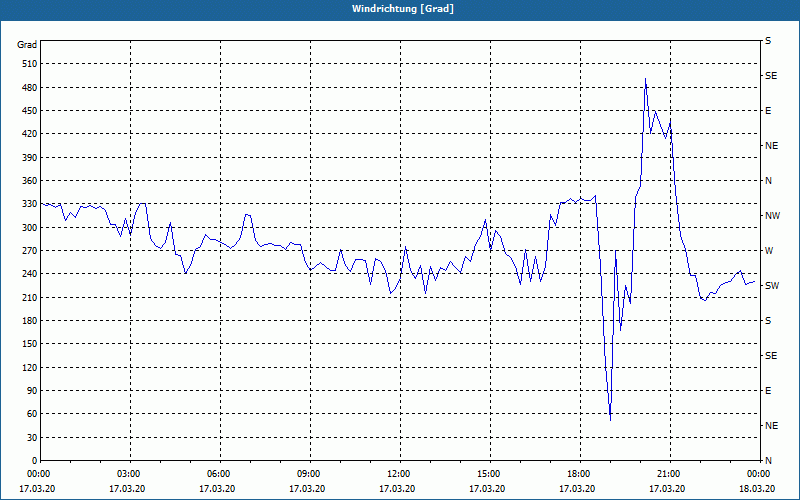This screenshot has height=500, width=800.
Task: Click the 120 degree axis label
Action: click(30, 368)
